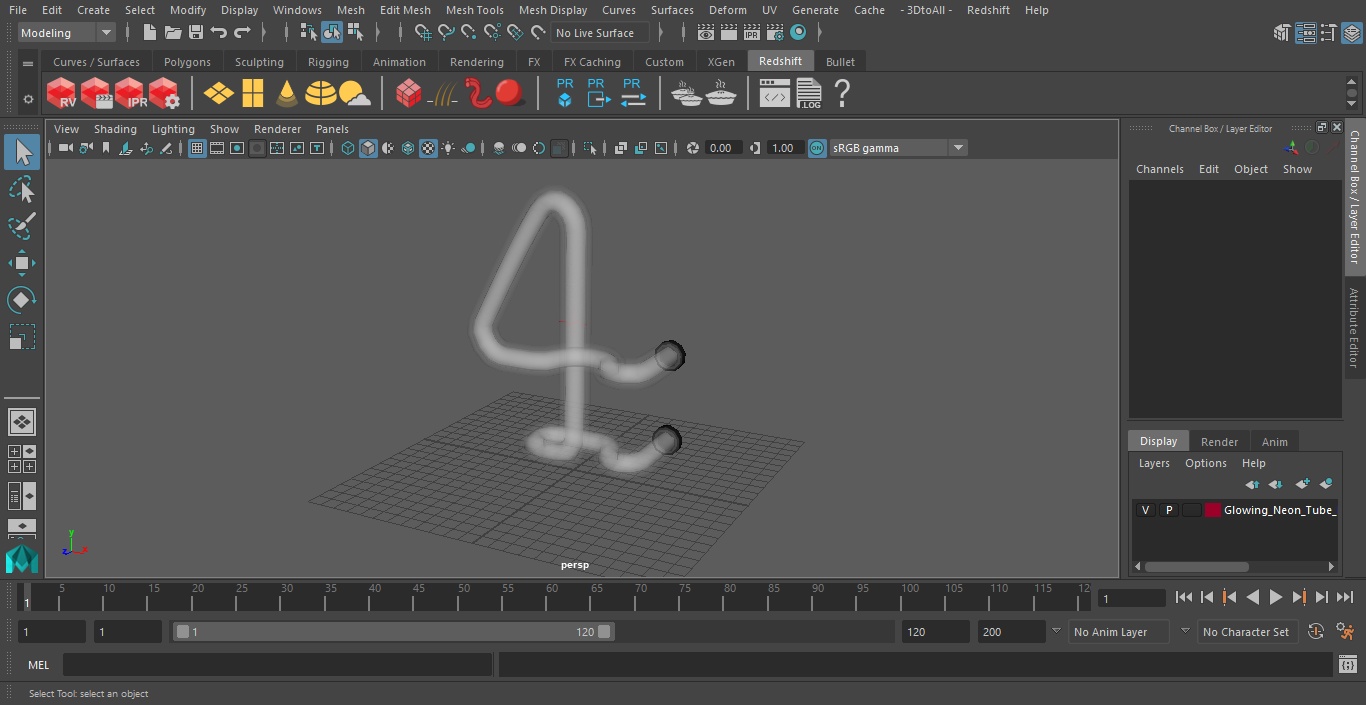Image resolution: width=1366 pixels, height=705 pixels.
Task: Click the Redshift .LOG file icon
Action: pos(808,94)
